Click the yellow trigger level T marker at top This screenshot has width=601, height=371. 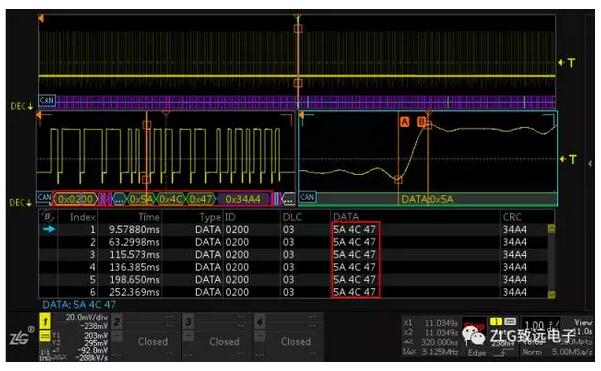point(568,62)
